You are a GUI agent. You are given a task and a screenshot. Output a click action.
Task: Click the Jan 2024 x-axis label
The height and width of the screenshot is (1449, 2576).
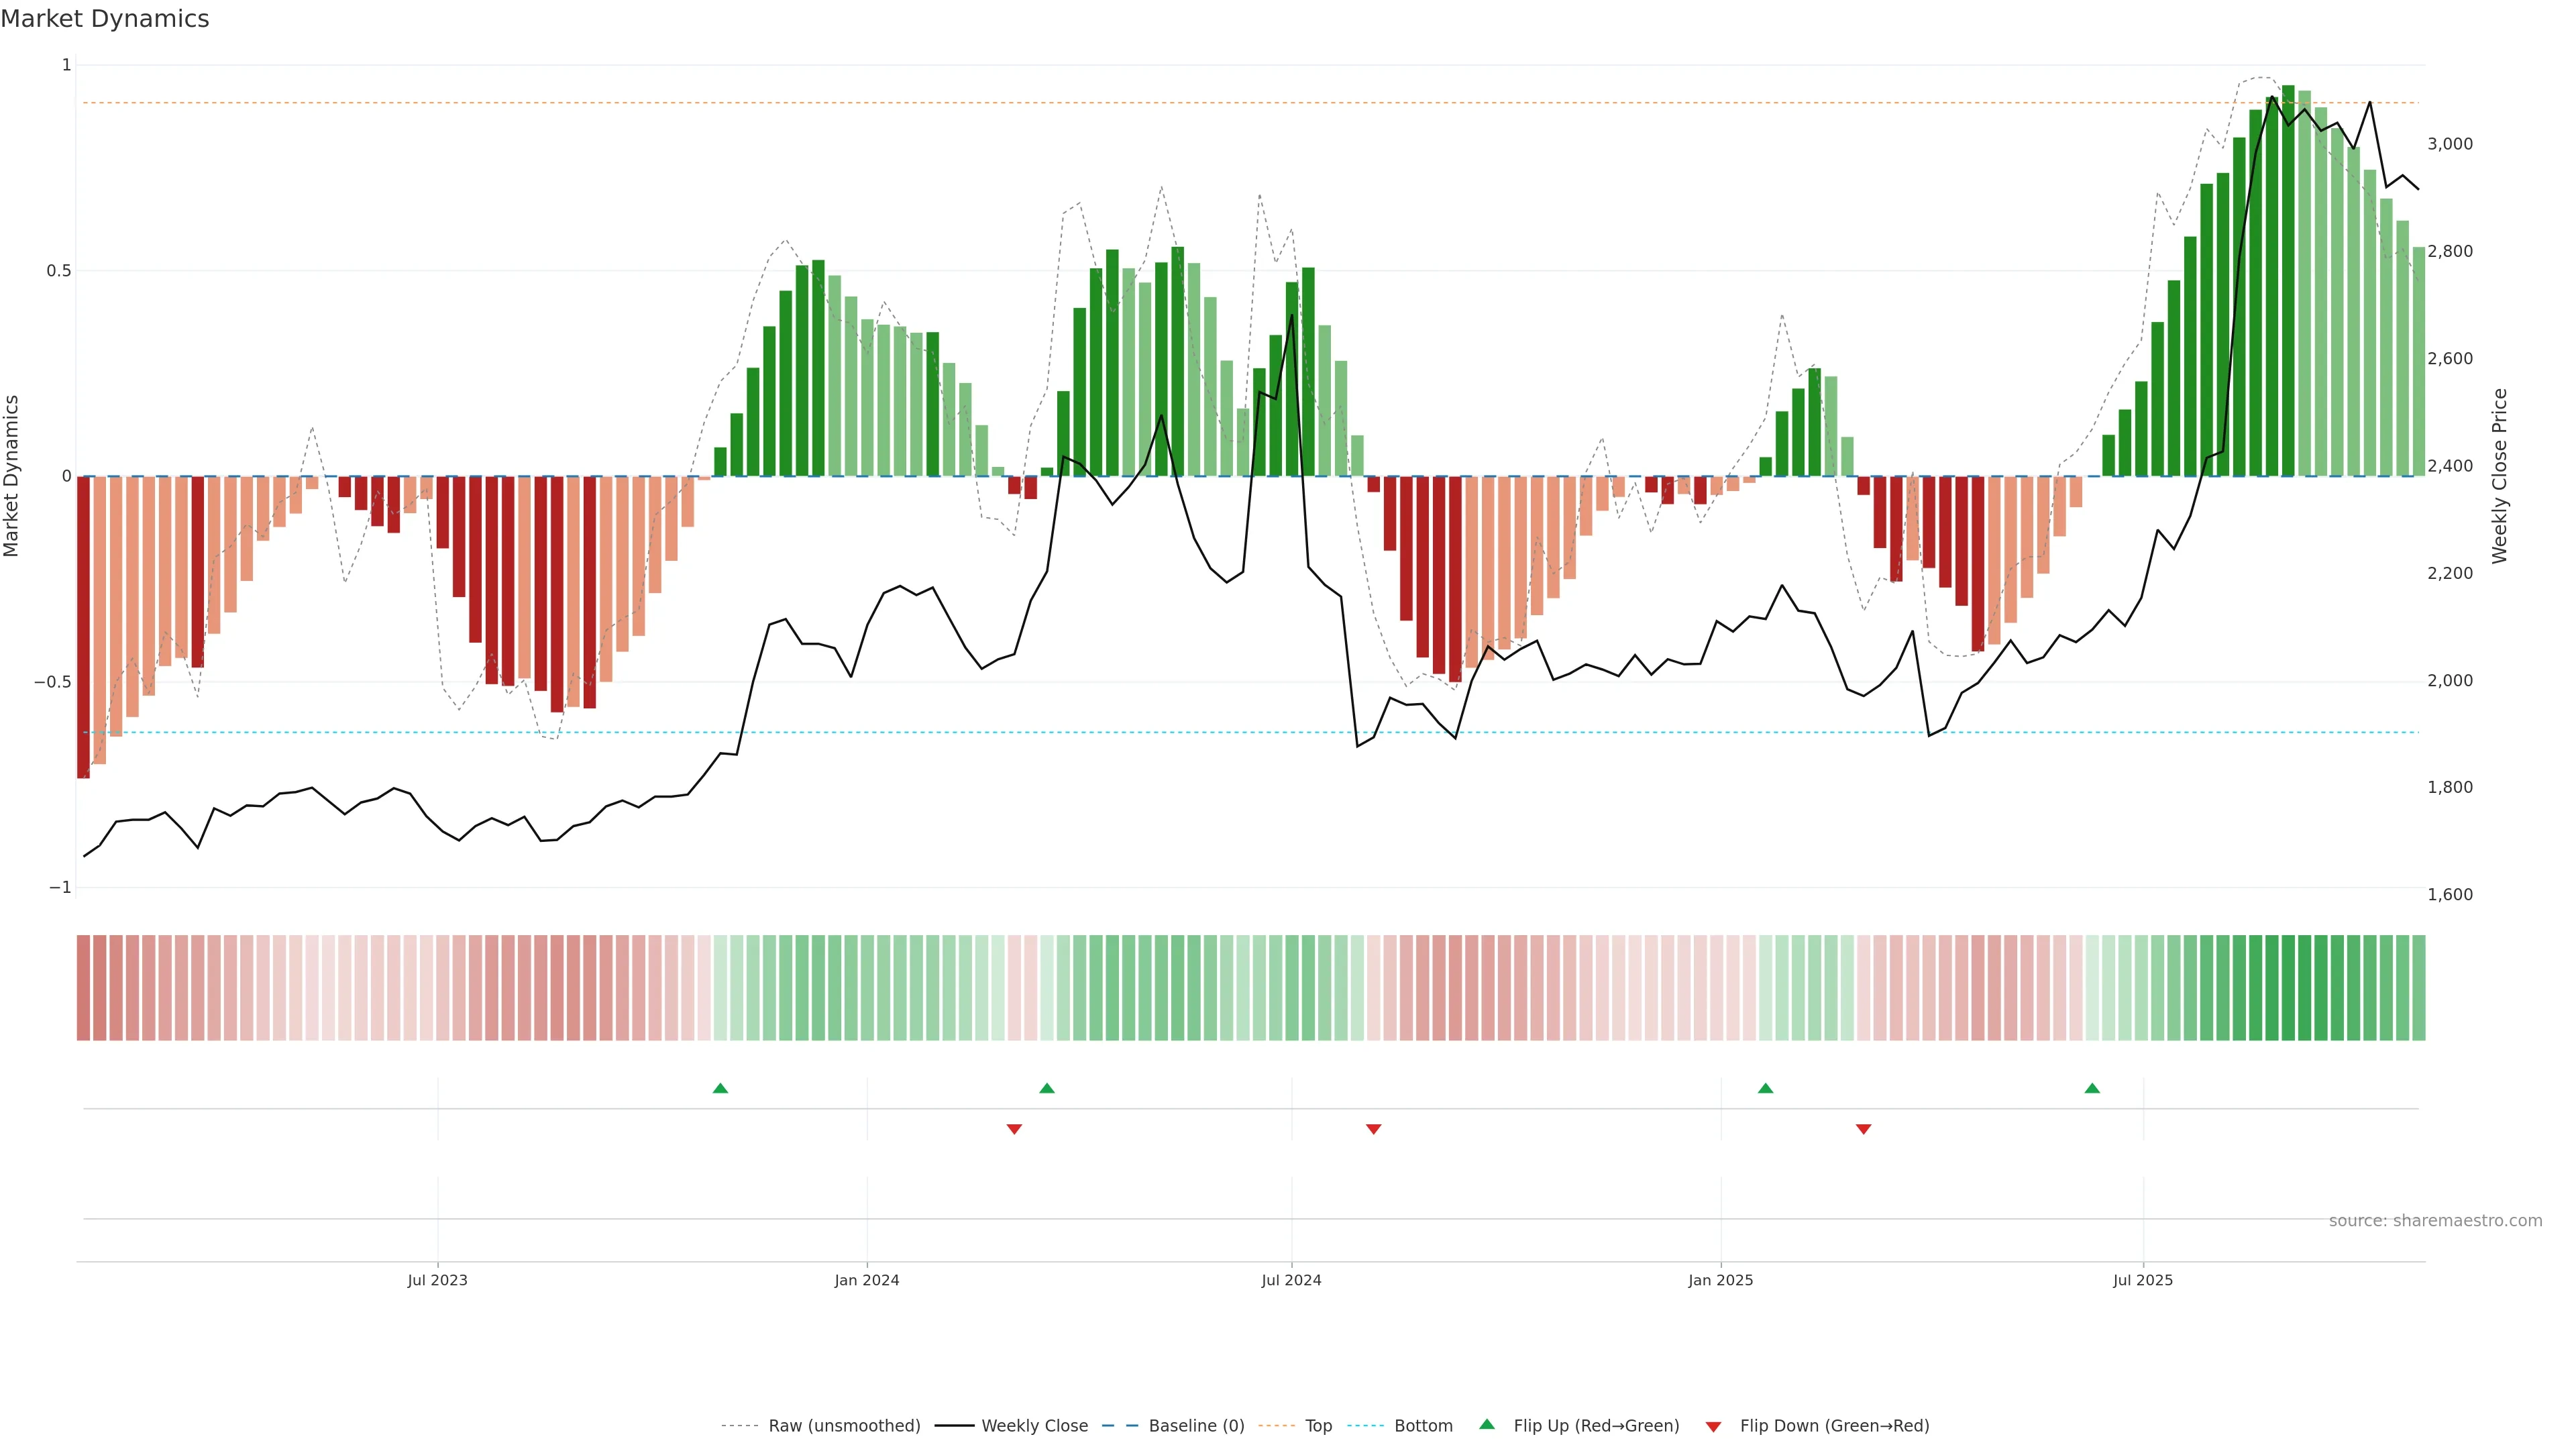(x=867, y=1280)
